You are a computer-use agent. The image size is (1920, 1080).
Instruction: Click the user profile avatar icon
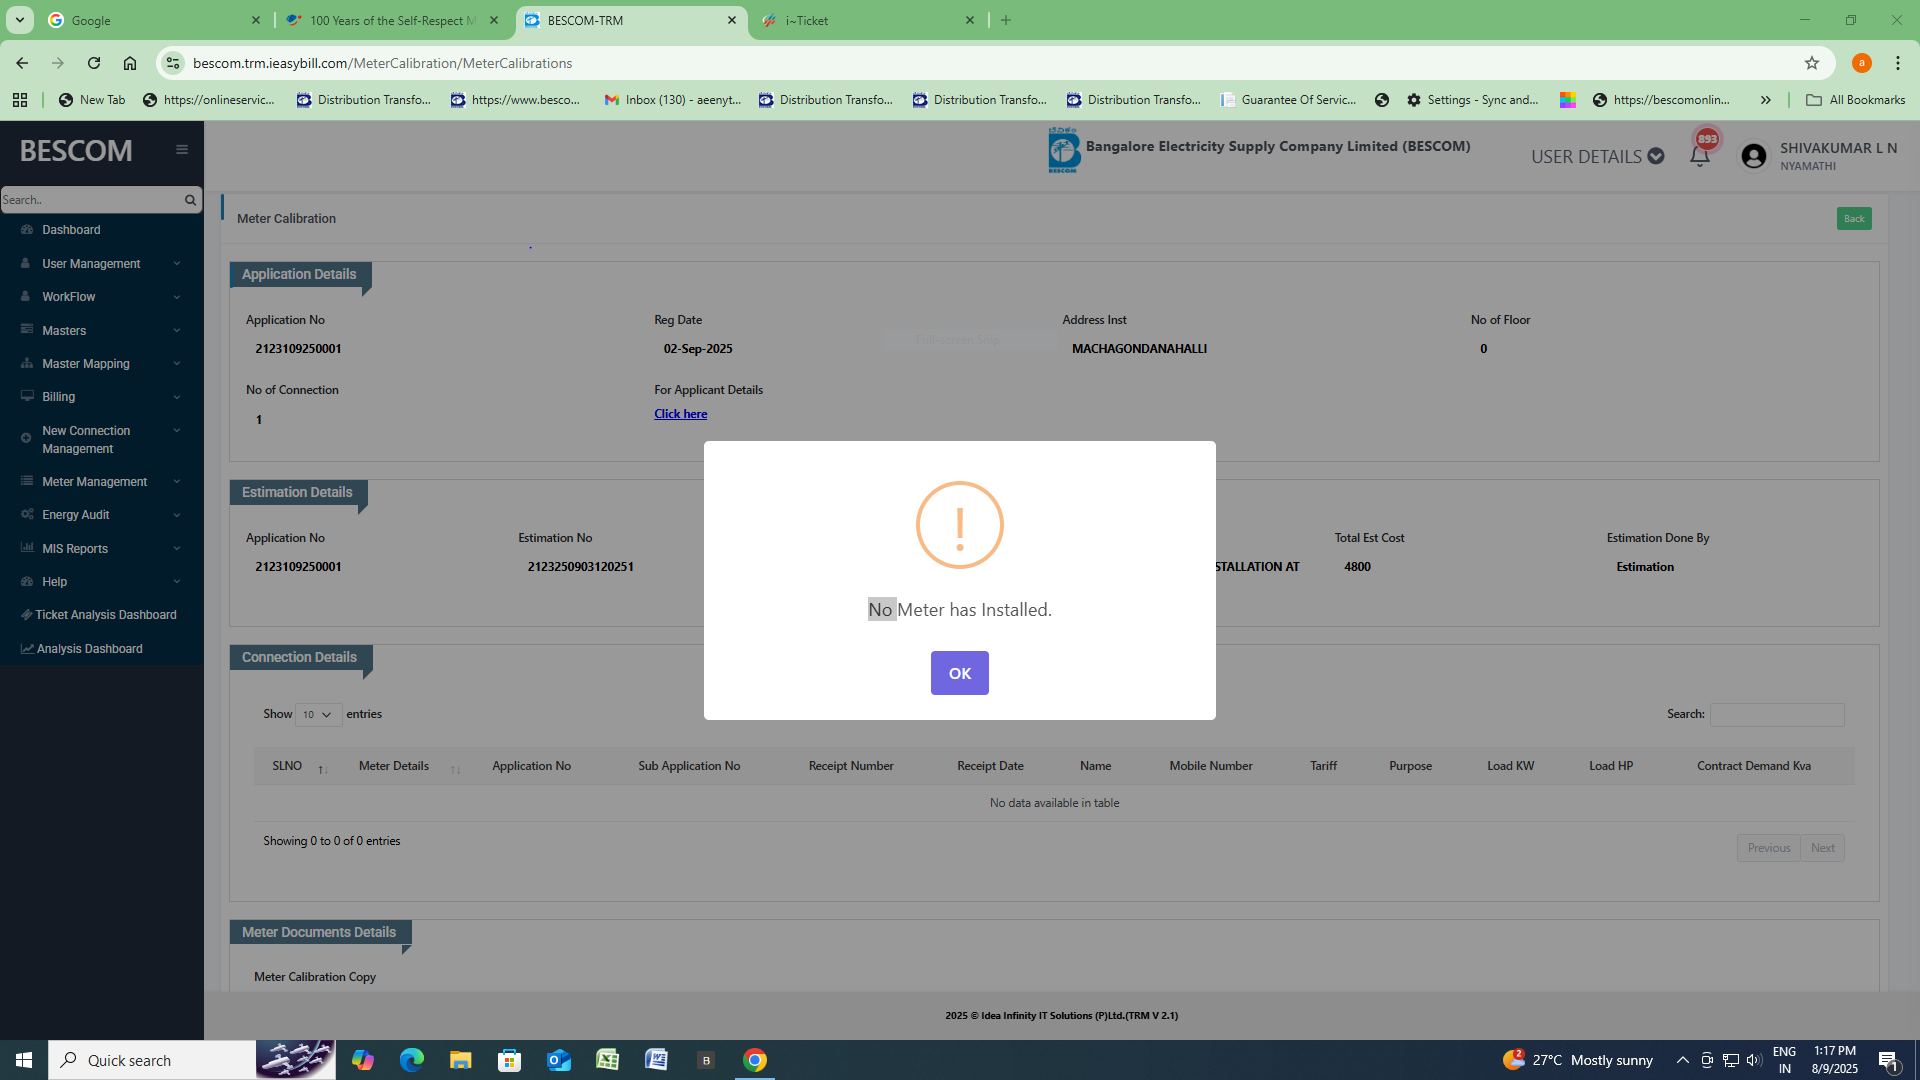(1753, 156)
